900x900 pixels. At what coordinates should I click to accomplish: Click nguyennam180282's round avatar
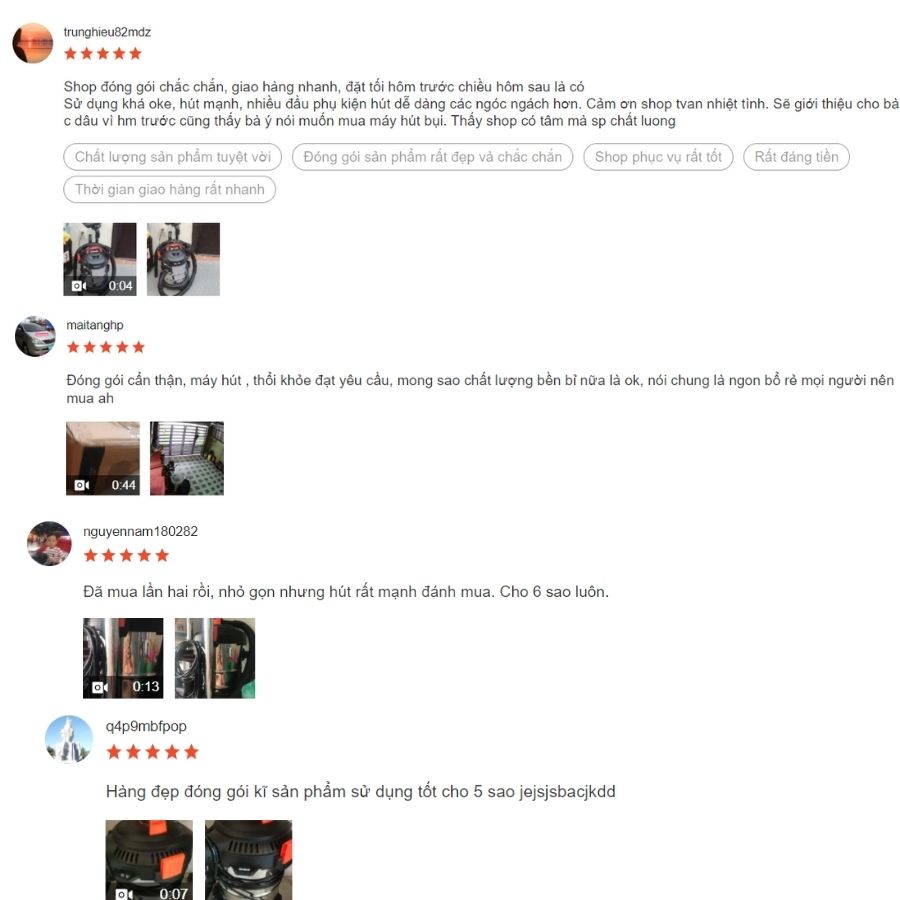tap(49, 544)
